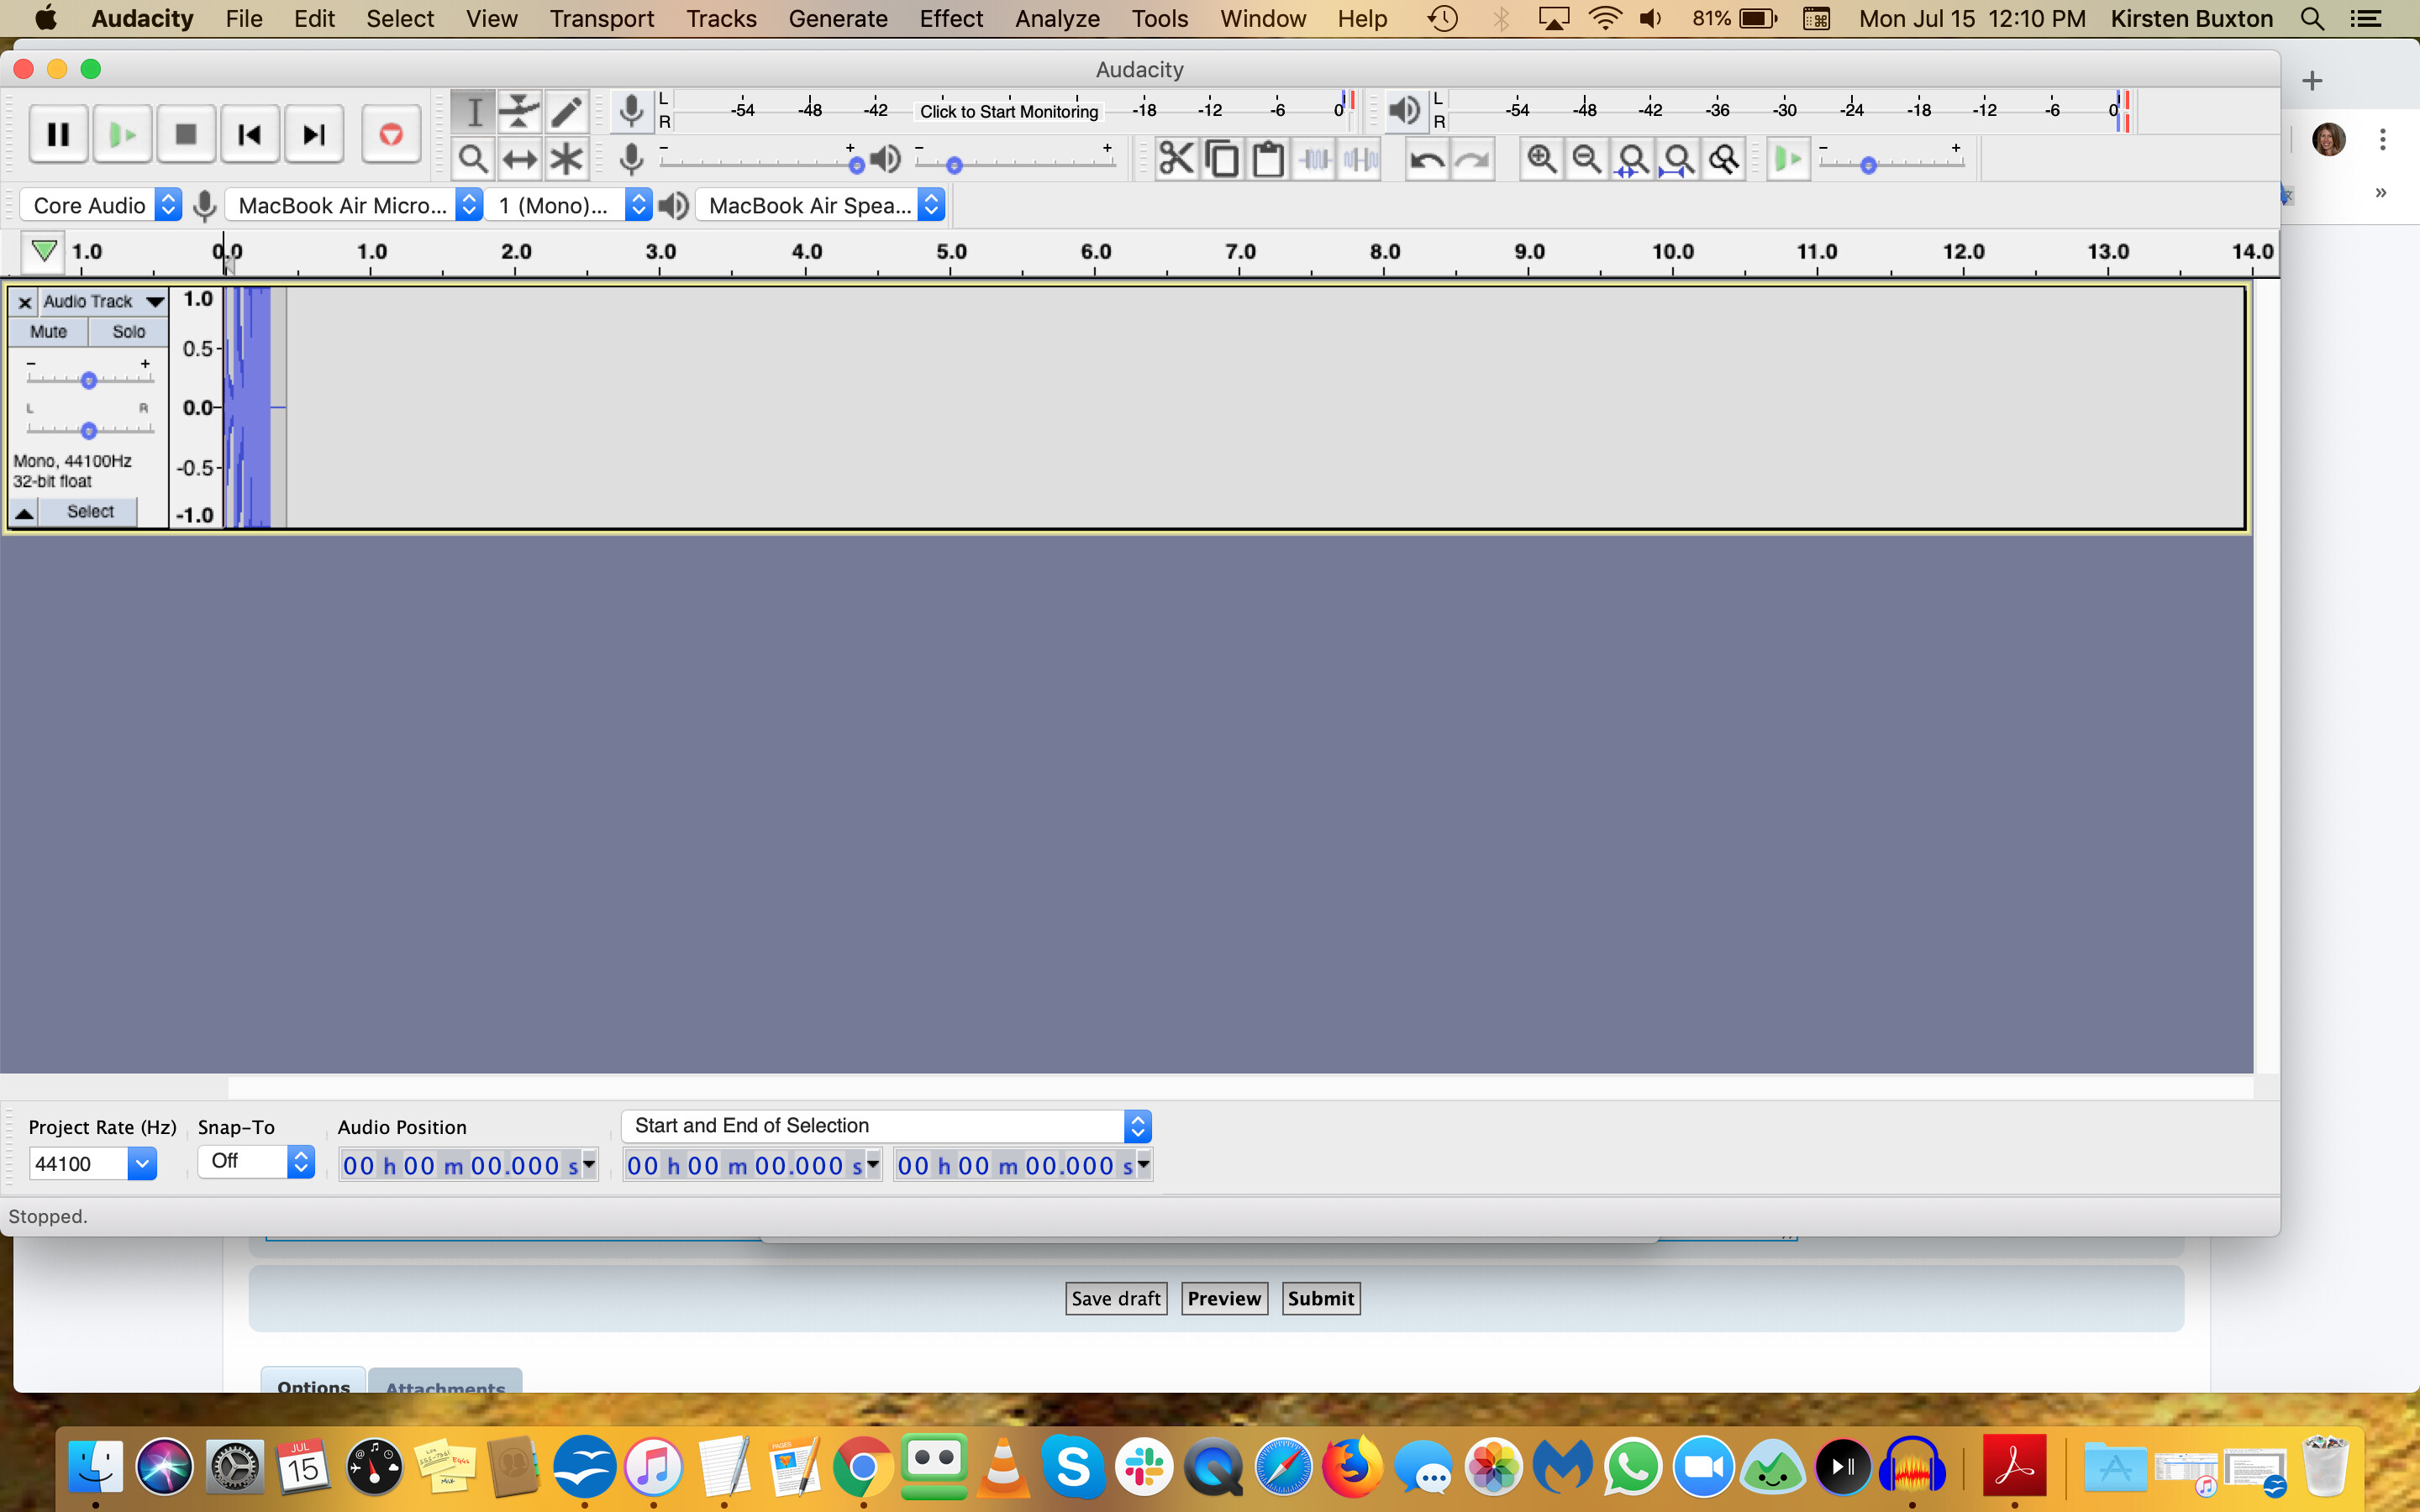Click the recording volume slider
The image size is (2420, 1512).
tap(760, 162)
